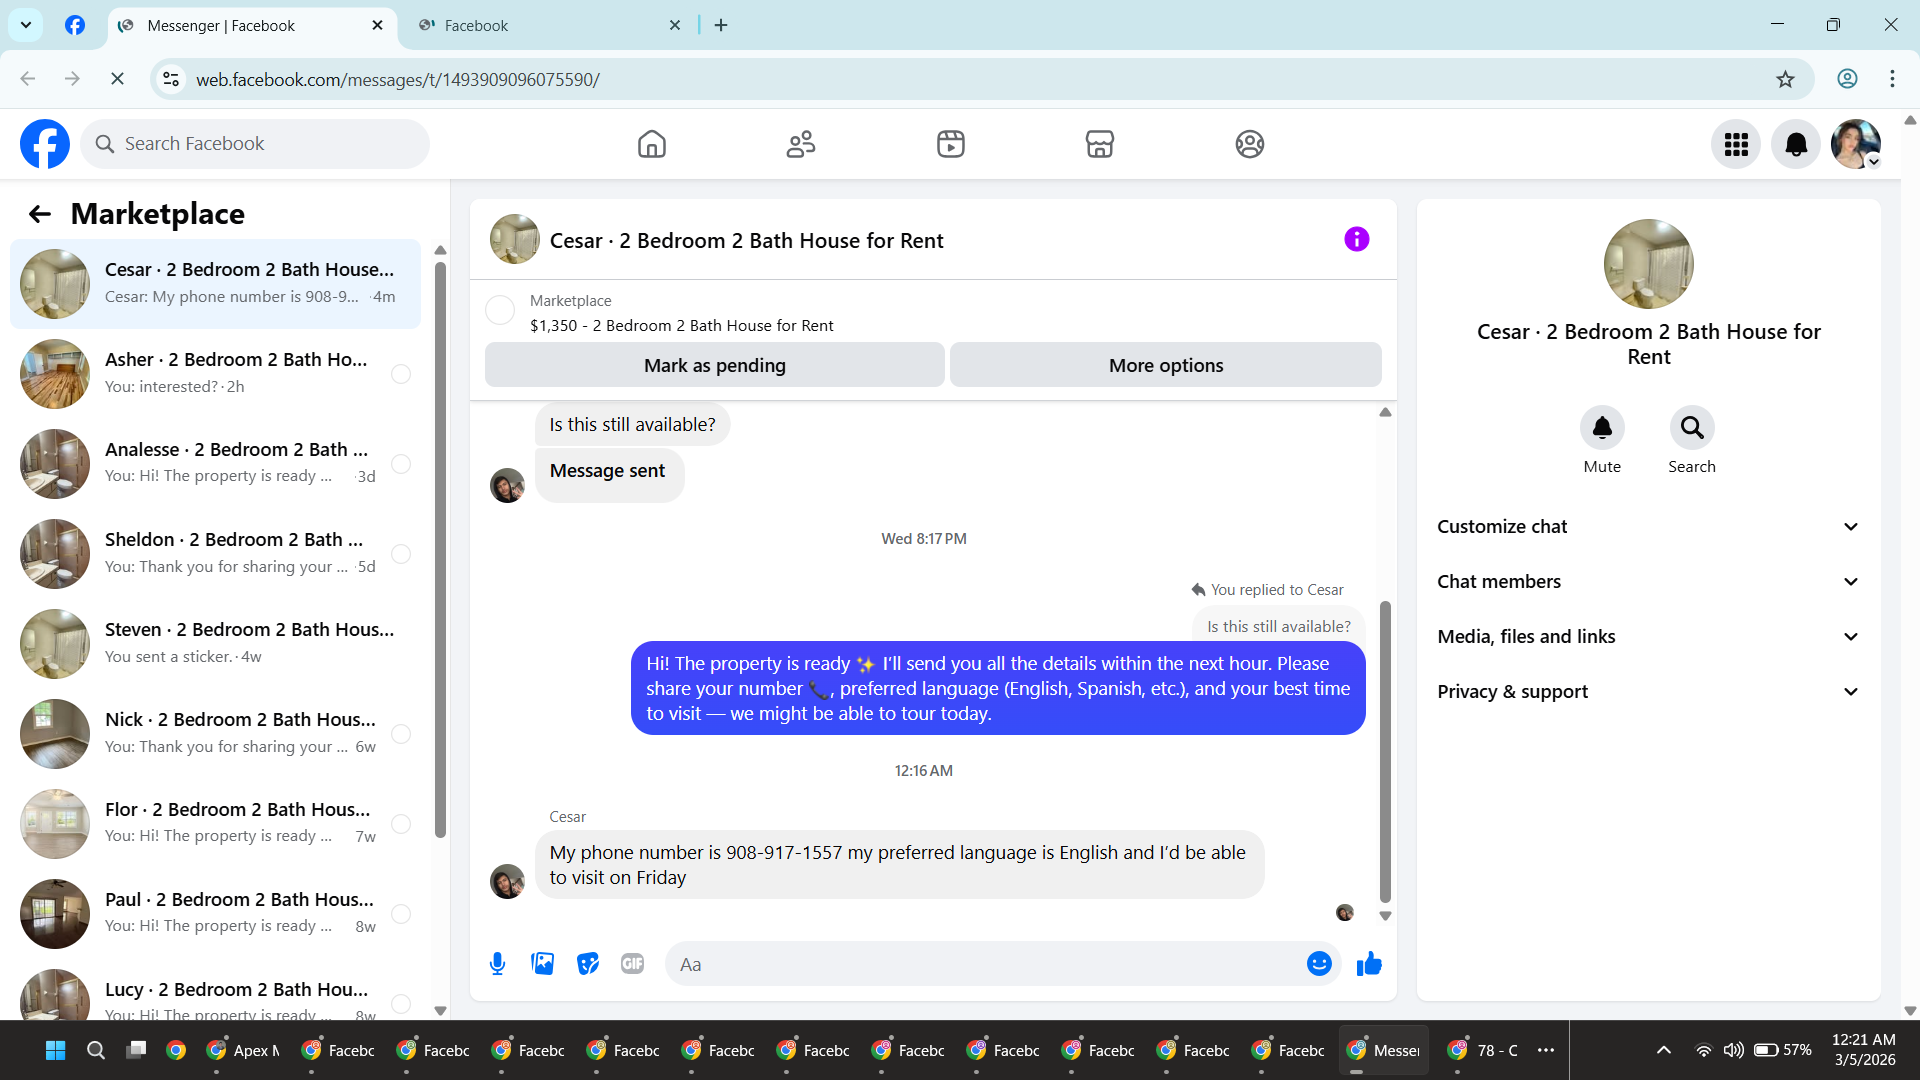Screen dimensions: 1920x1080
Task: Select radio circle for Sheldon conversation
Action: pyautogui.click(x=401, y=554)
